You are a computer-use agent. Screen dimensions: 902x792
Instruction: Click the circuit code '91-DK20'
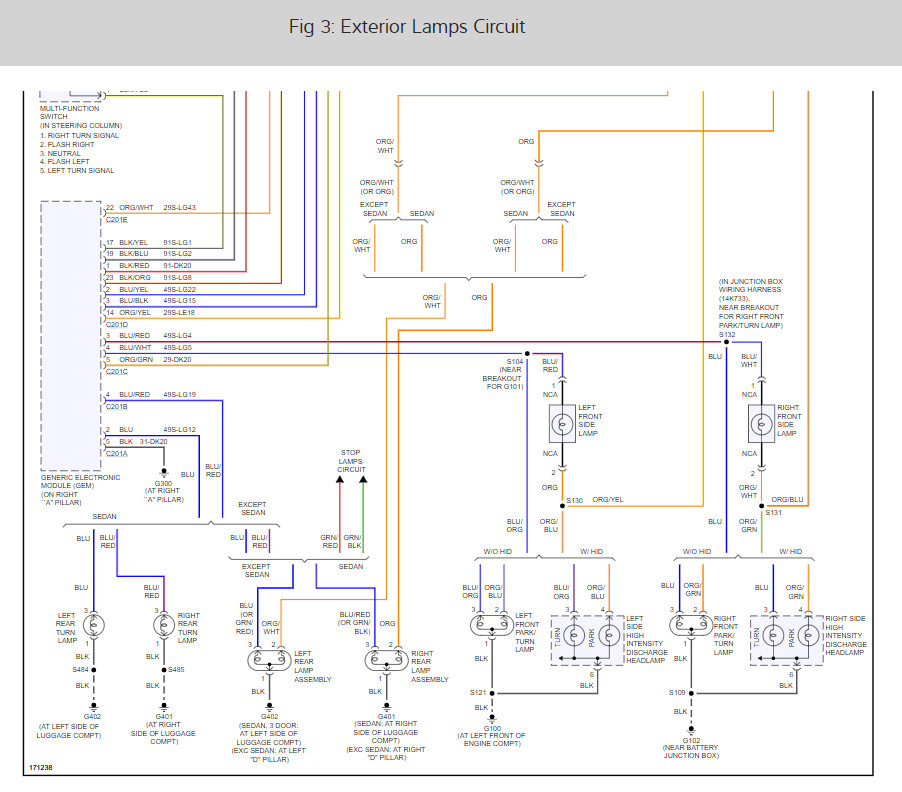(x=177, y=265)
